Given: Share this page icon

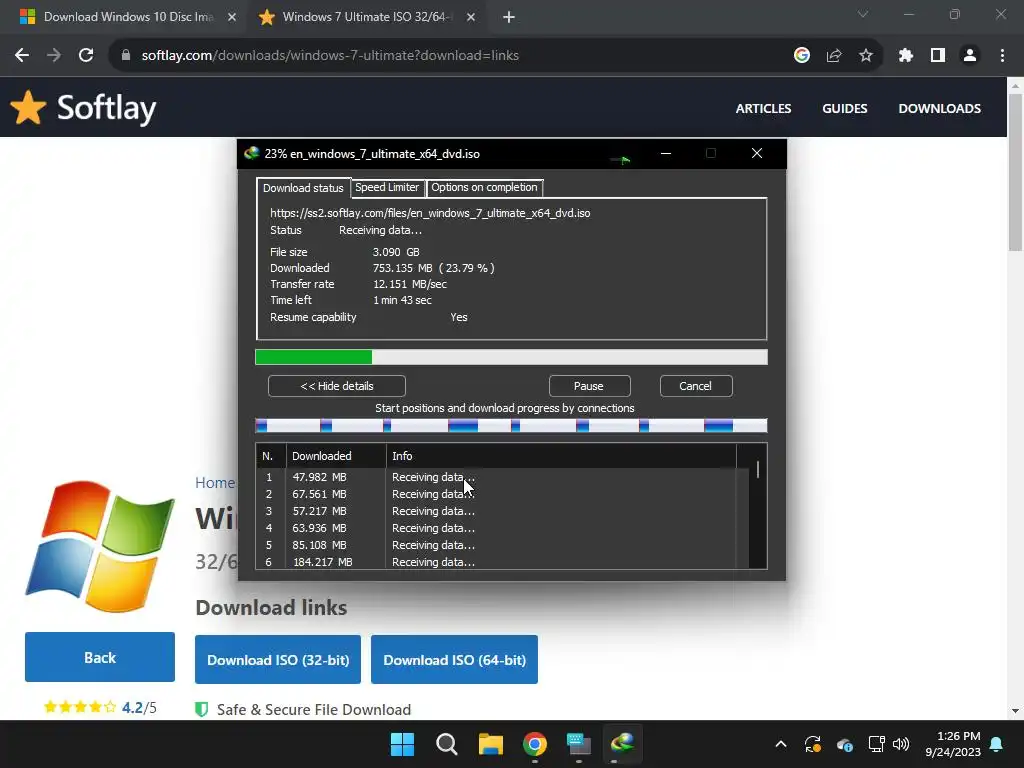Looking at the screenshot, I should click(x=834, y=56).
